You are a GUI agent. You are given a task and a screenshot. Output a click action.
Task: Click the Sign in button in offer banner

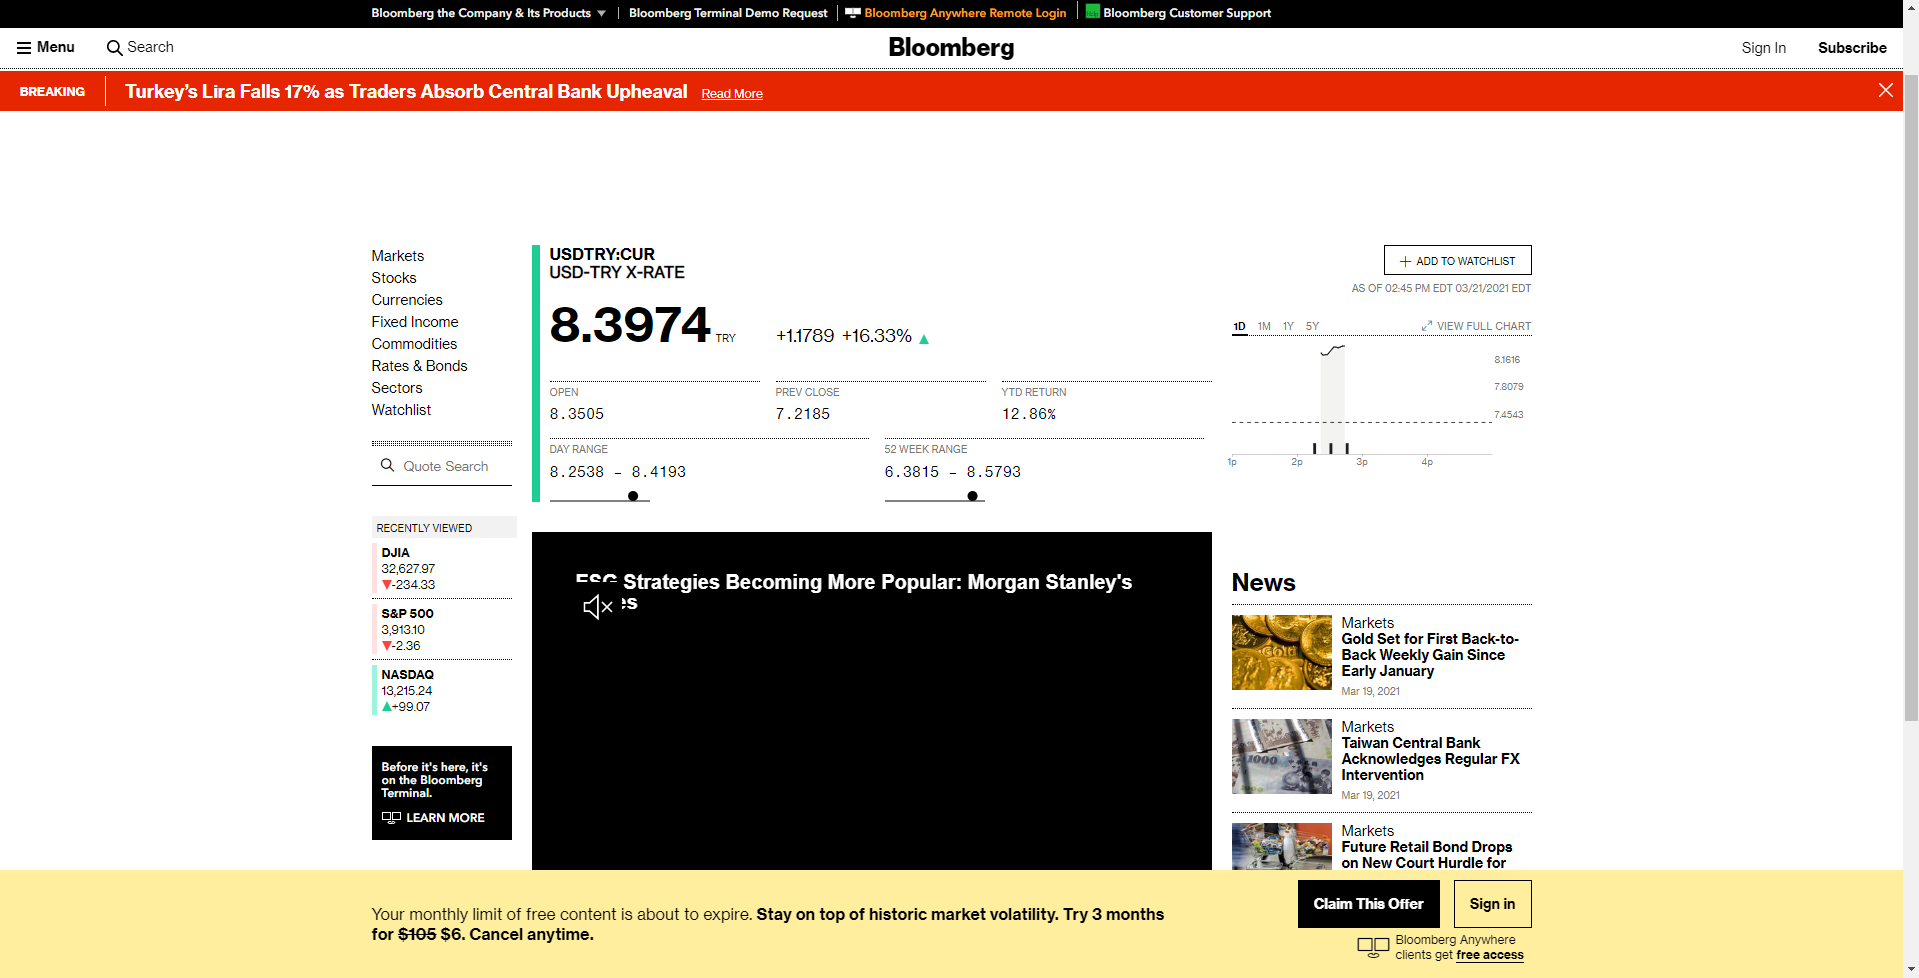1492,904
